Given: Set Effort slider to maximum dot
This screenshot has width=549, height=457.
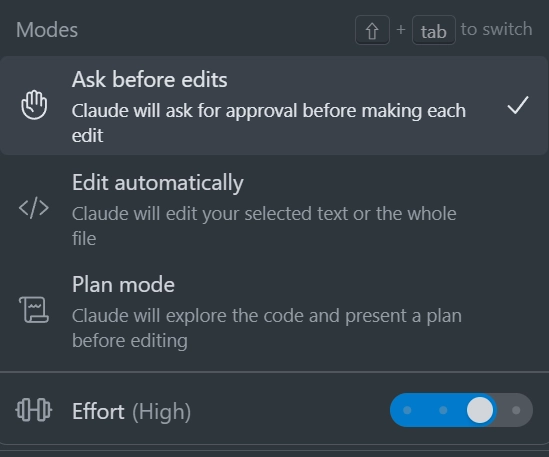Looking at the screenshot, I should 516,410.
